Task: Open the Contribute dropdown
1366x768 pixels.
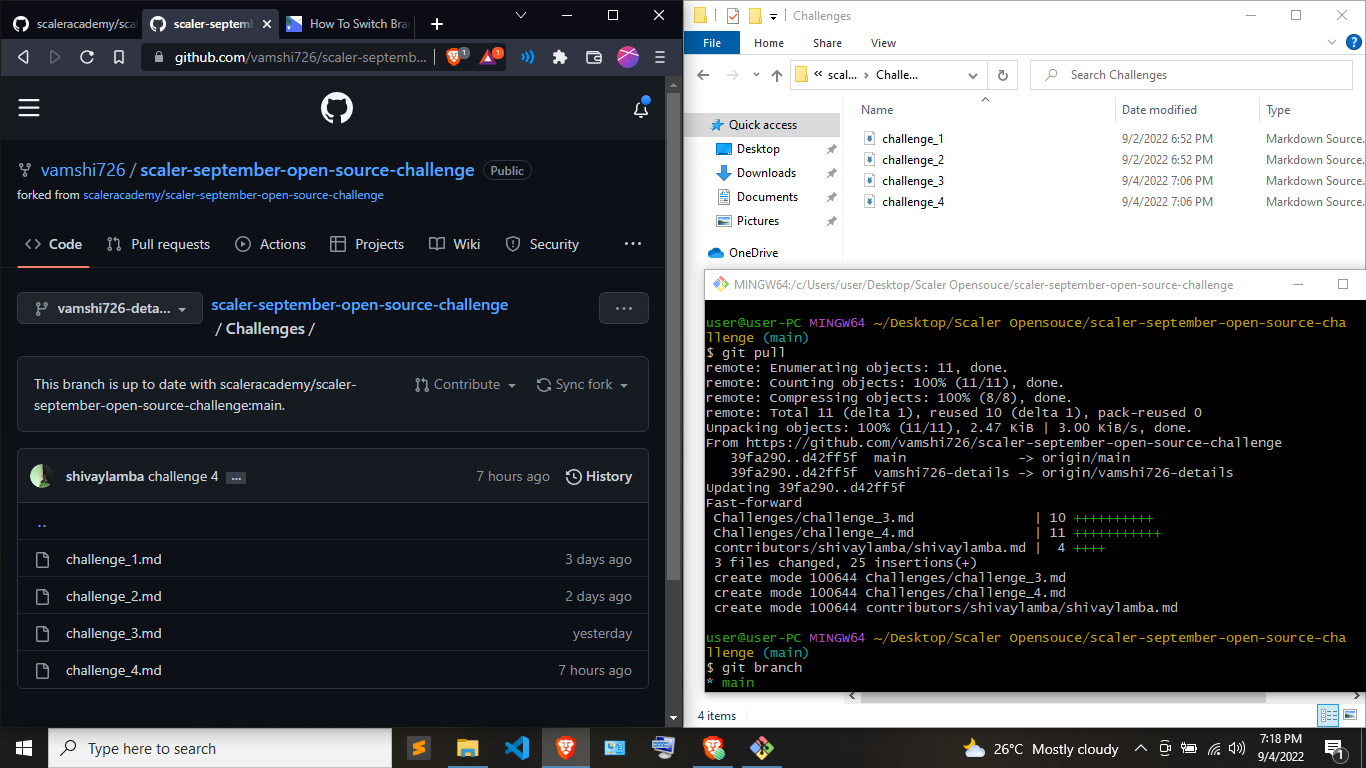Action: 465,384
